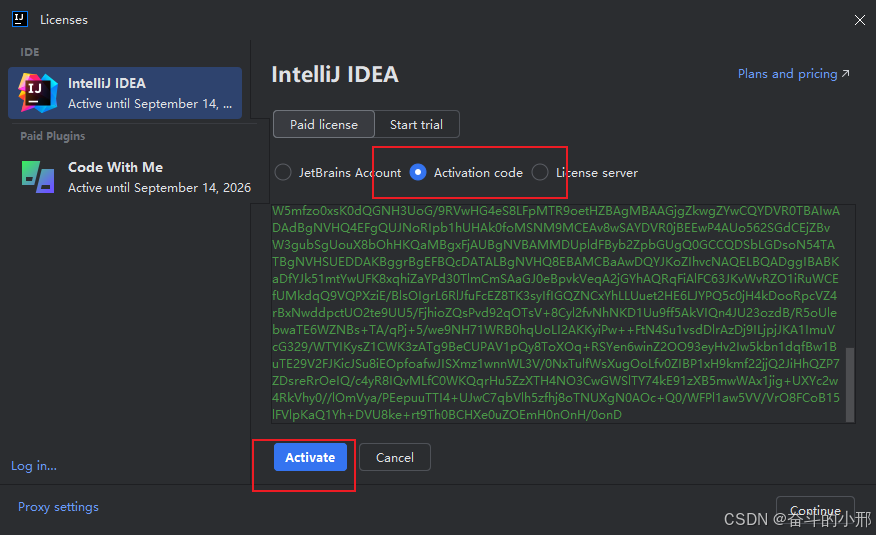Open Proxy settings link
Screen dimensions: 876x535
coord(58,507)
